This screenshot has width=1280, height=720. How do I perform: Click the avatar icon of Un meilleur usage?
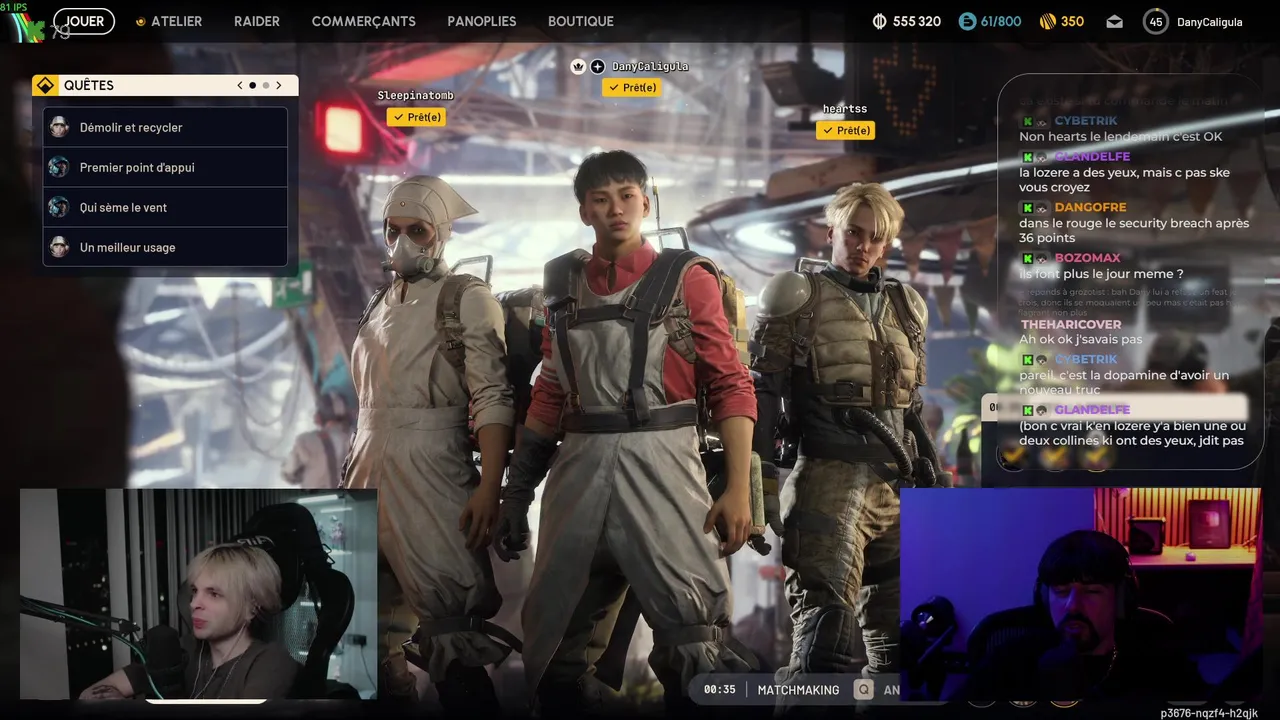(x=59, y=247)
